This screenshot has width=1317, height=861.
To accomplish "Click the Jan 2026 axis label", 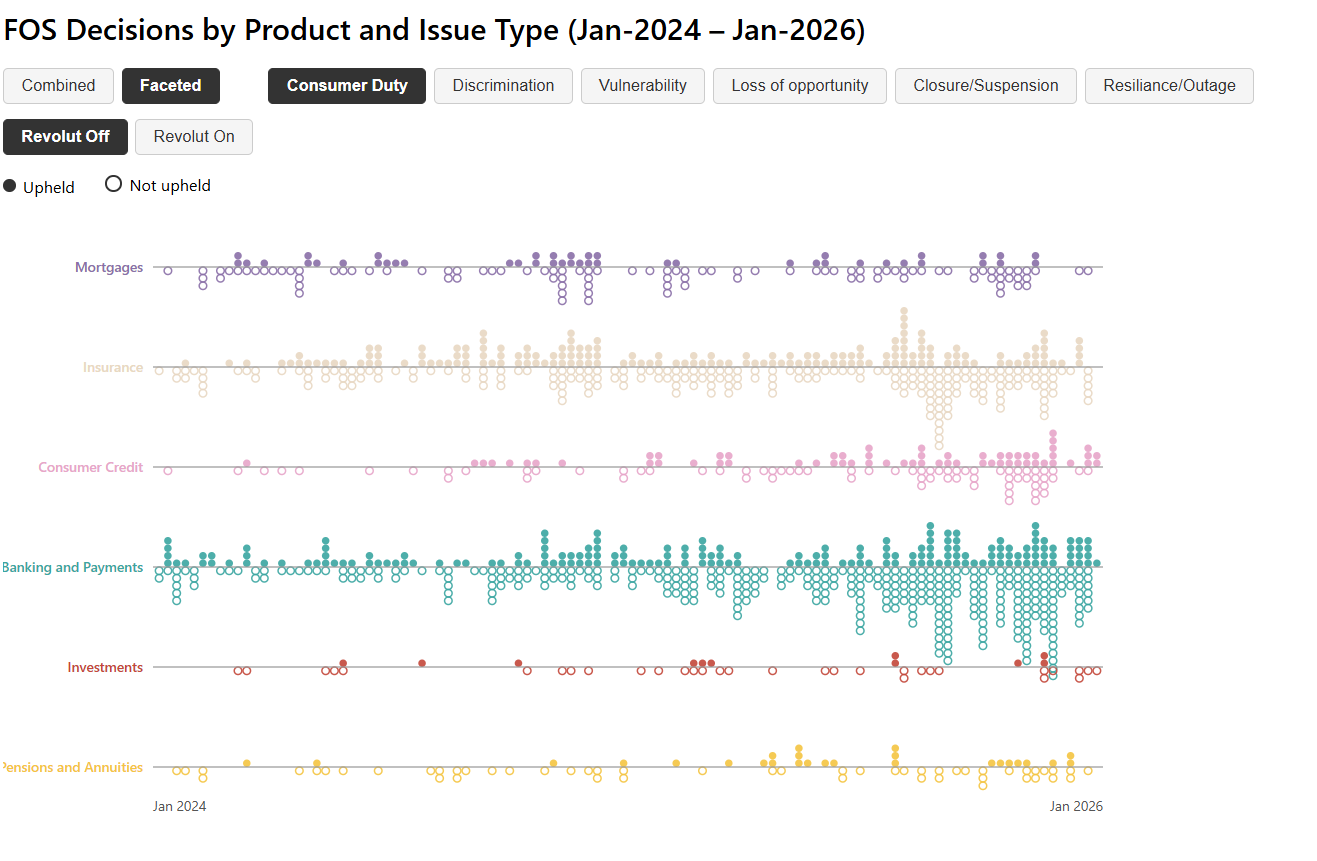I will tap(1076, 806).
